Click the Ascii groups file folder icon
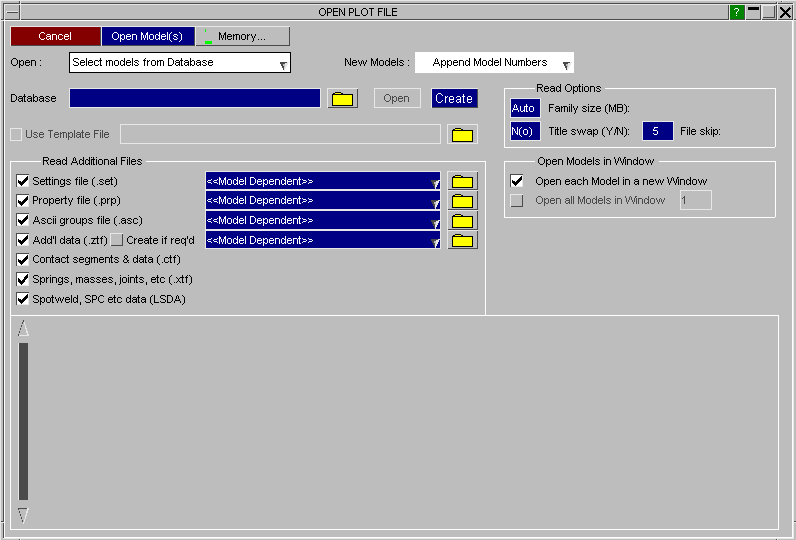The image size is (796, 540). 462,220
